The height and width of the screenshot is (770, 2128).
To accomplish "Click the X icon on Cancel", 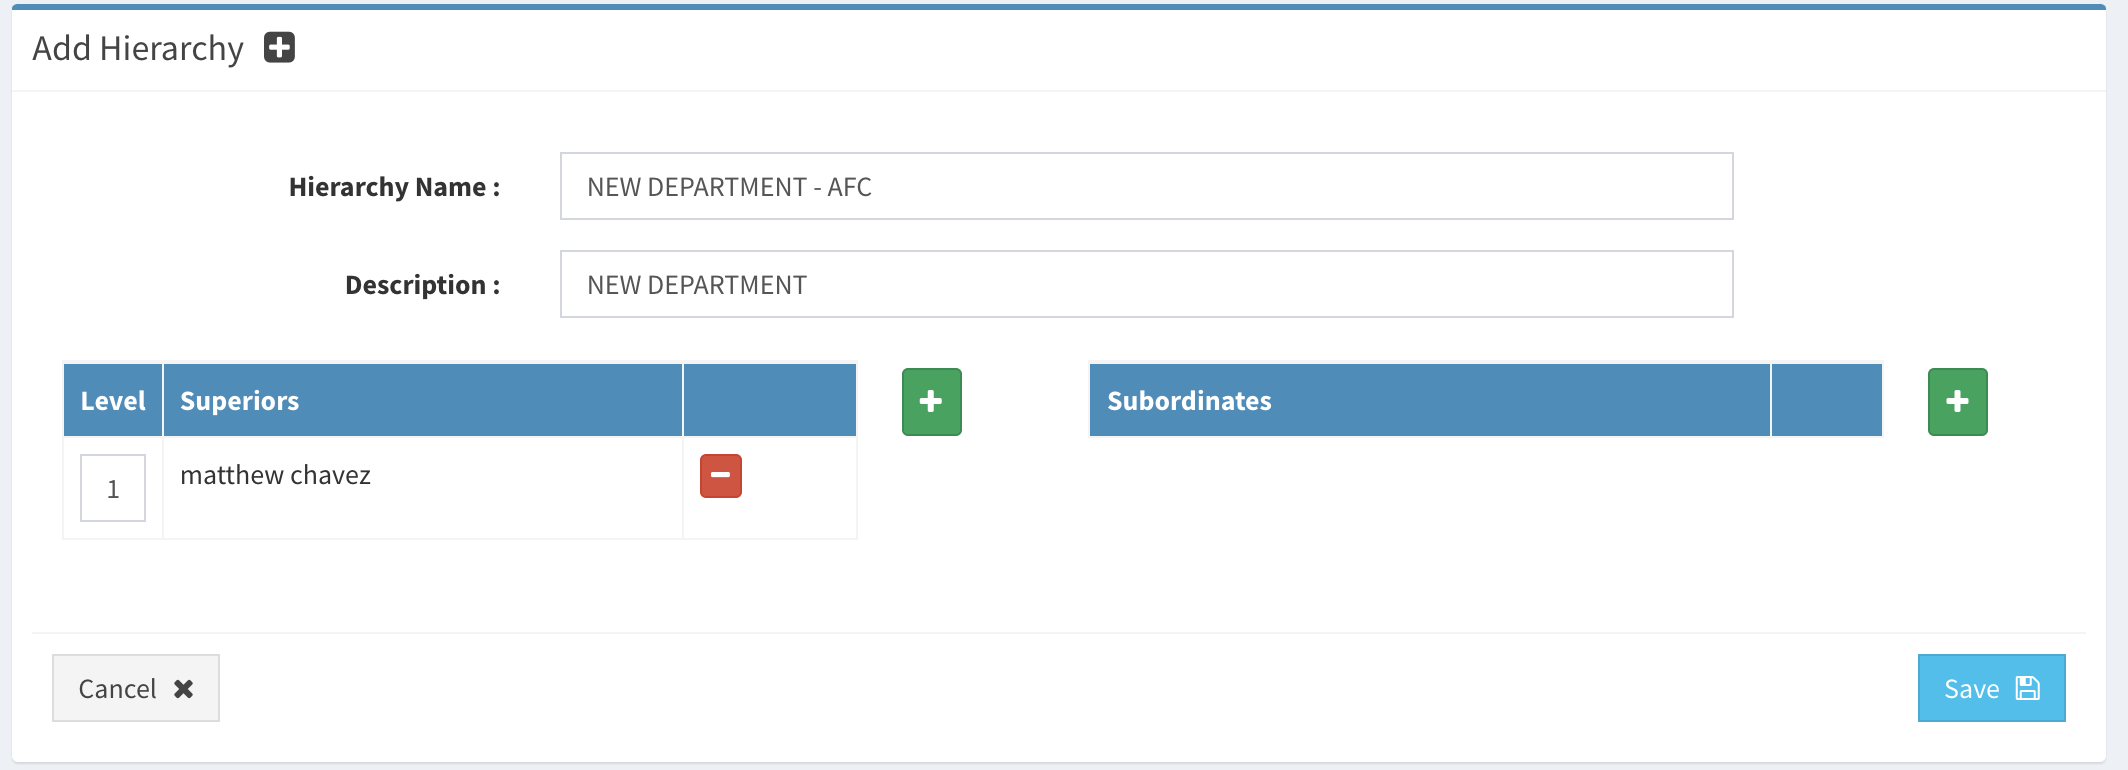I will tap(184, 689).
